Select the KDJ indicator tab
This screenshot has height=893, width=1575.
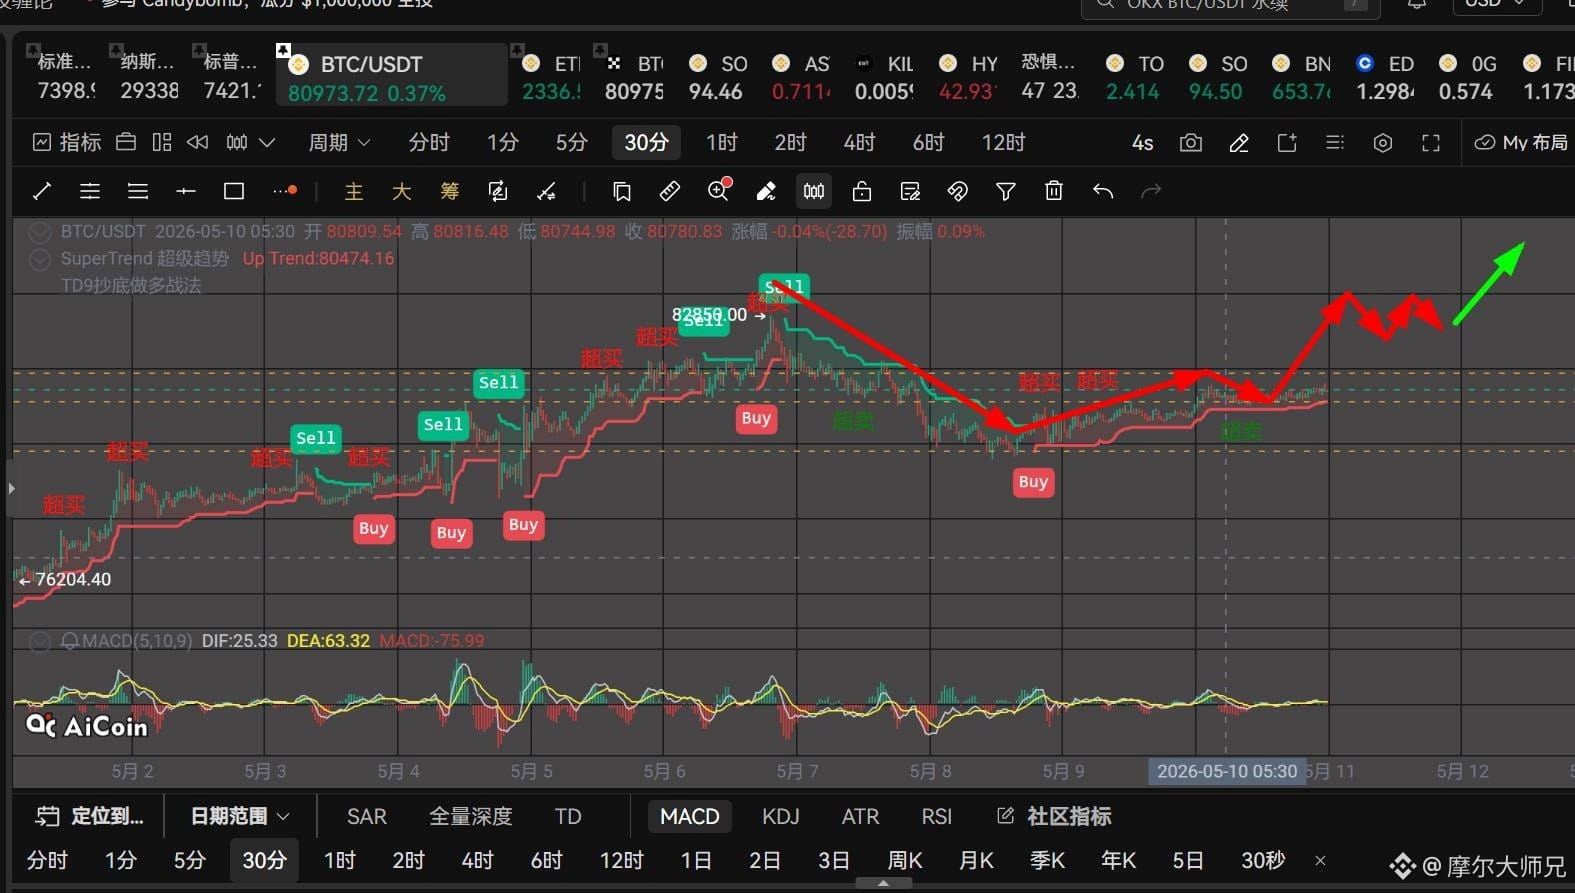click(781, 816)
